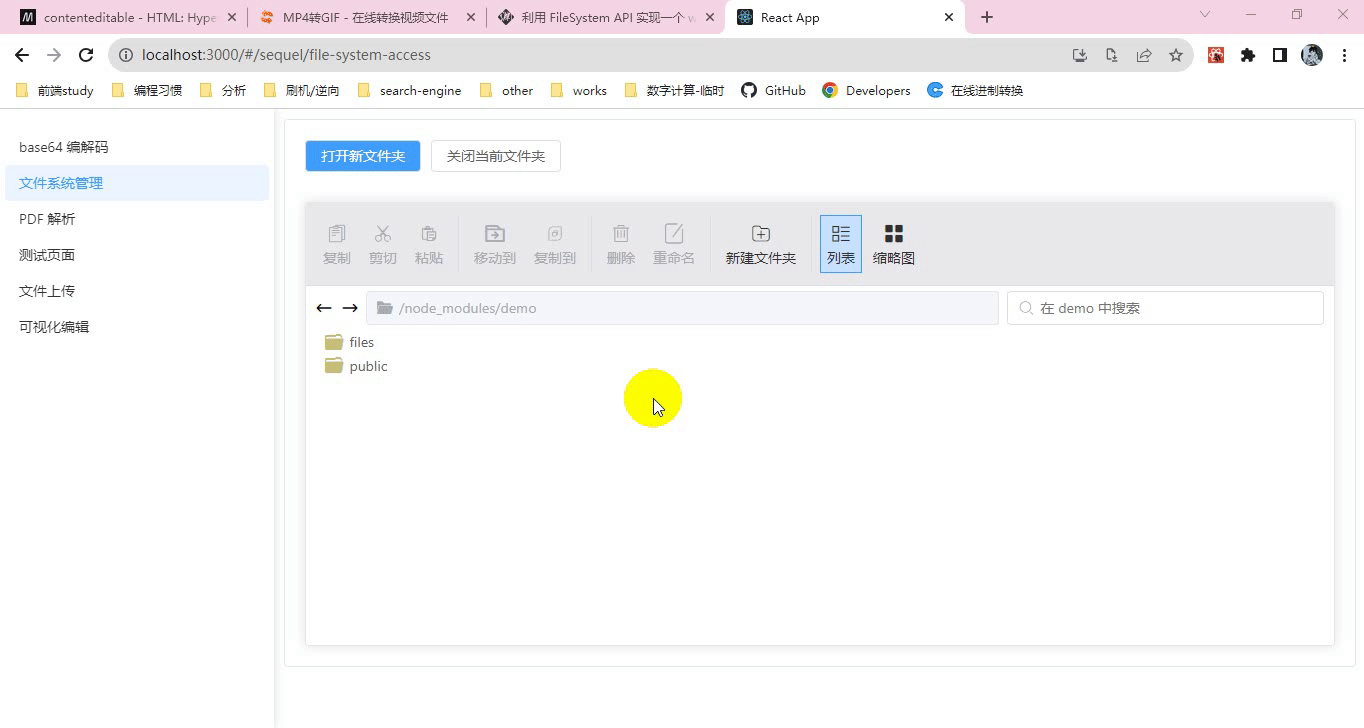This screenshot has height=728, width=1364.
Task: Go forward with the right arrow
Action: click(x=350, y=308)
